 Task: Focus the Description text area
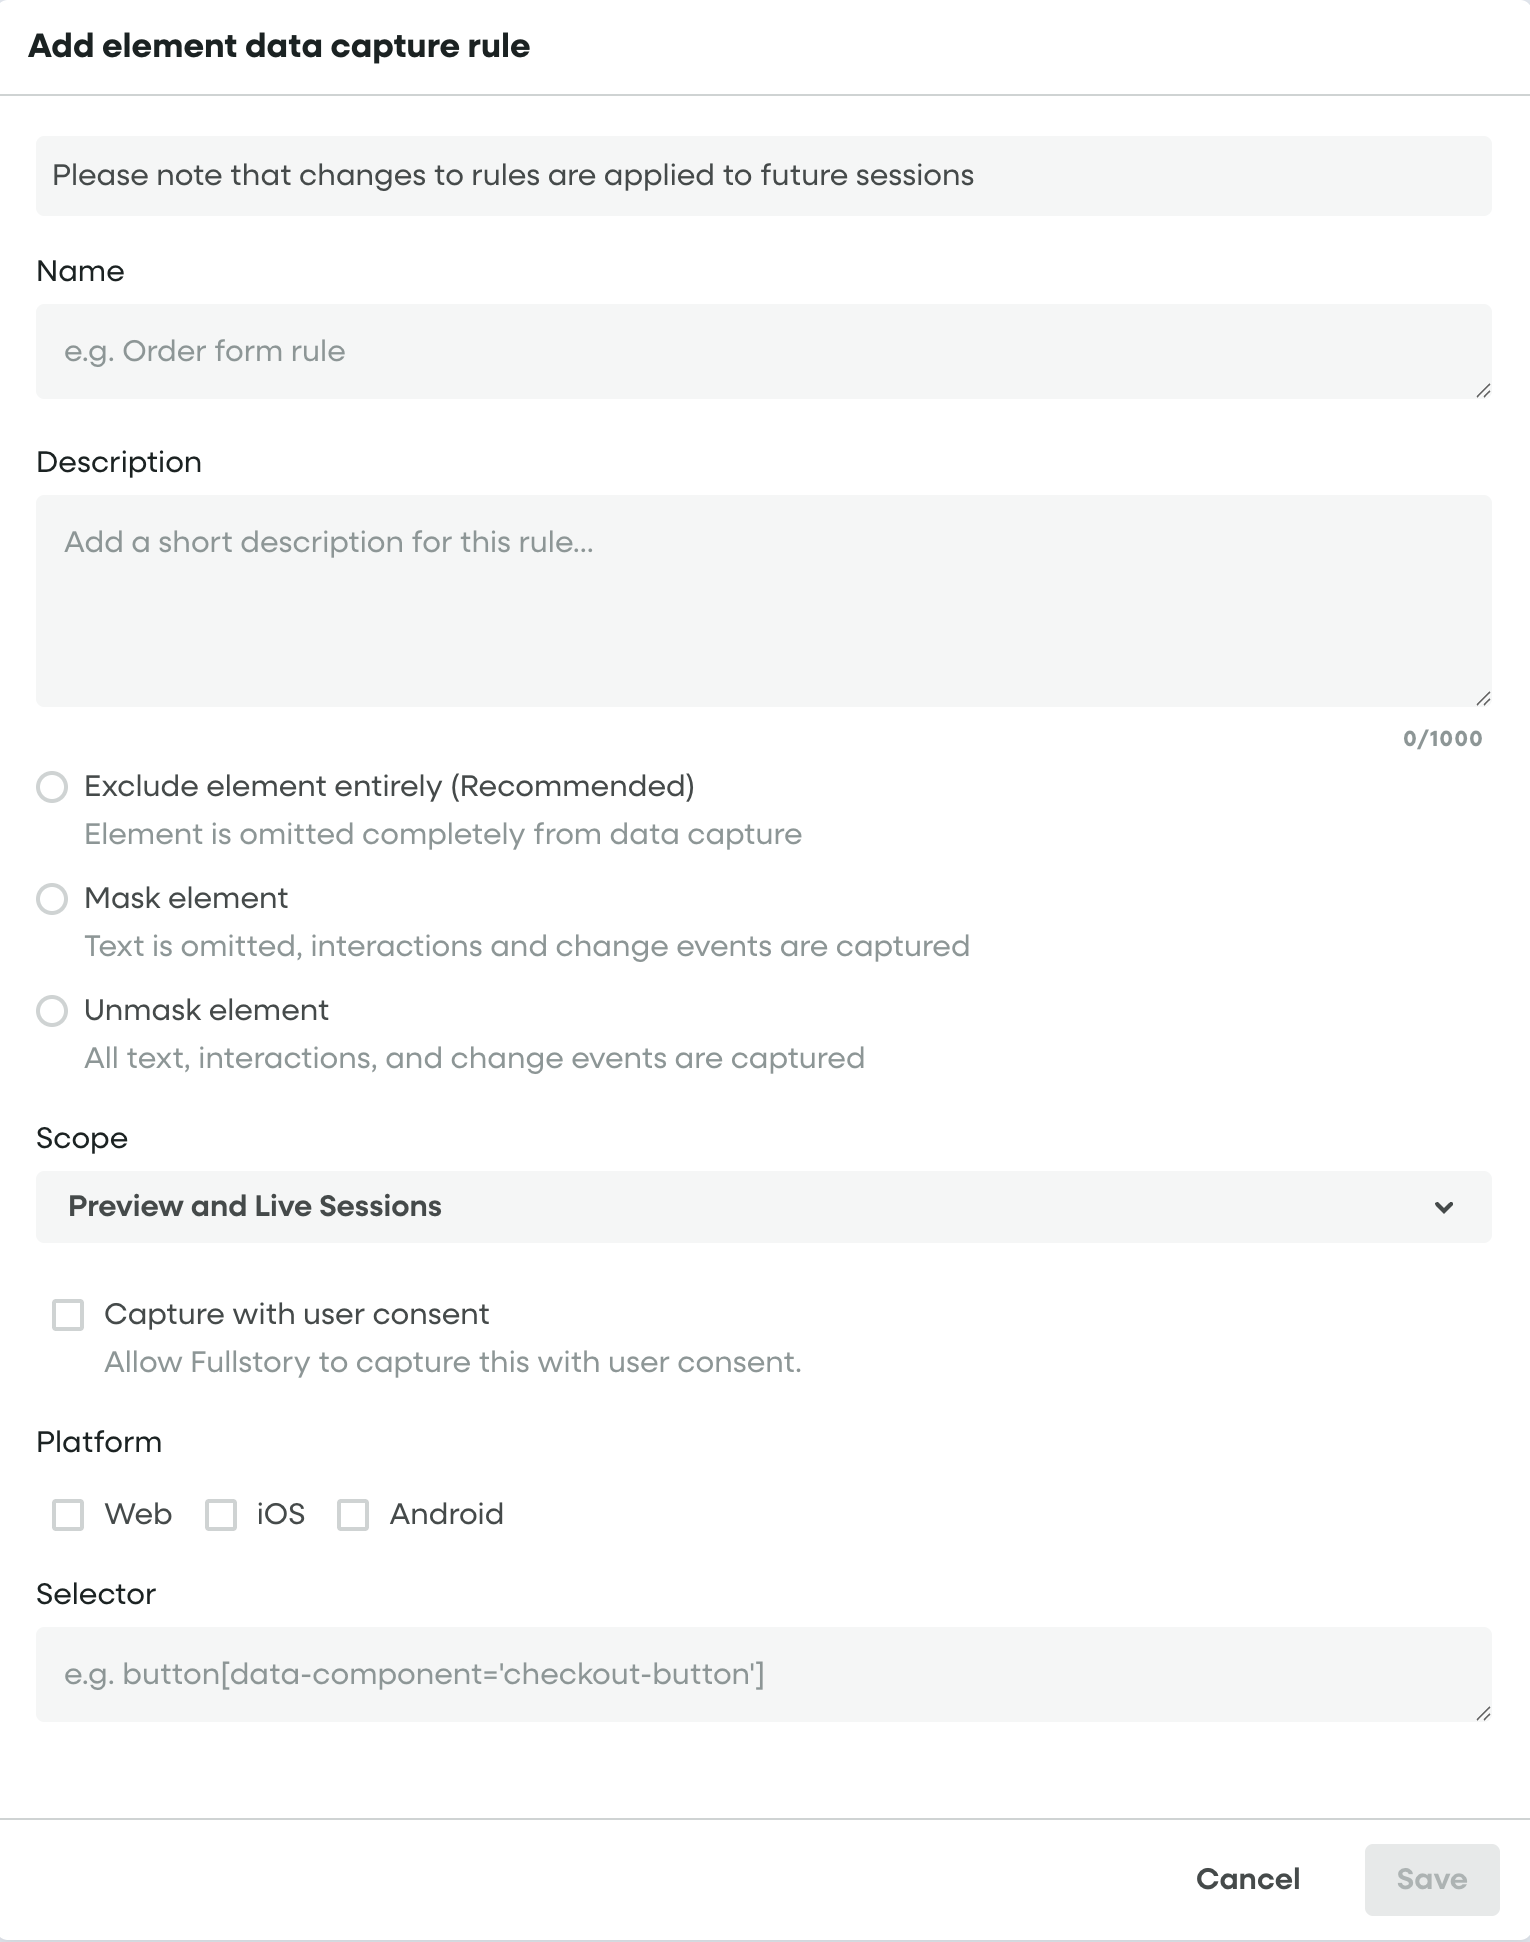pyautogui.click(x=763, y=600)
